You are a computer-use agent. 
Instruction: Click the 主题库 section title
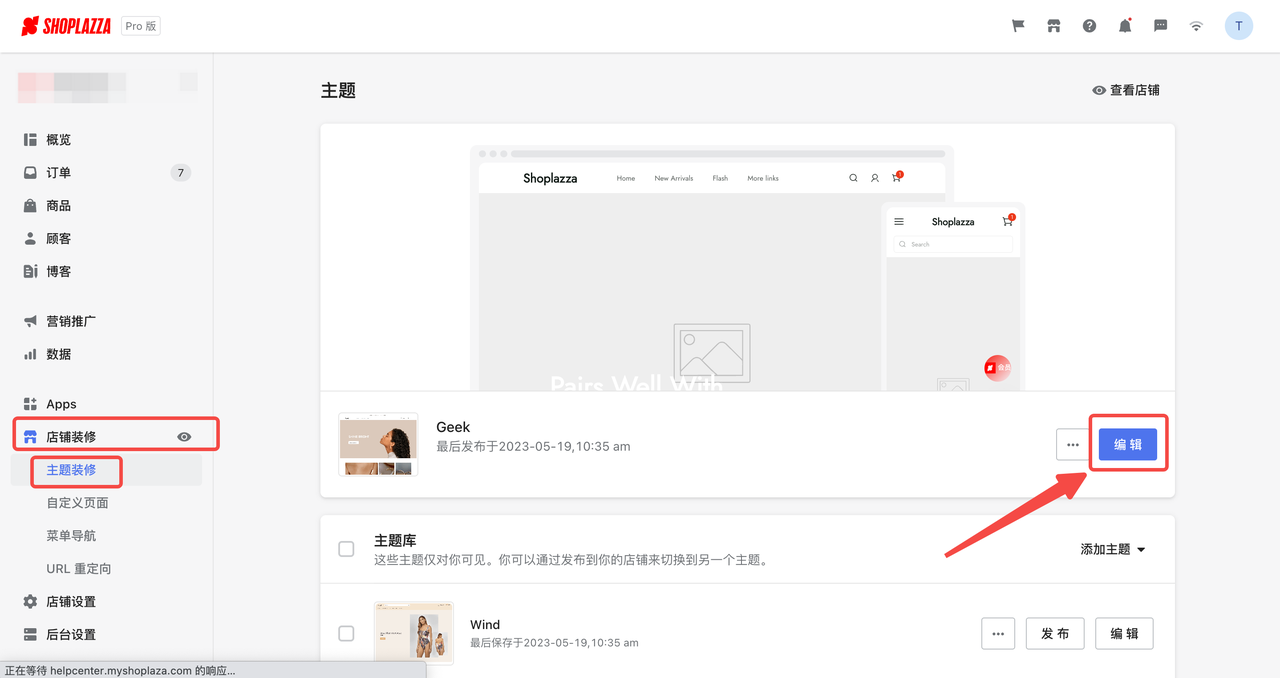point(395,540)
